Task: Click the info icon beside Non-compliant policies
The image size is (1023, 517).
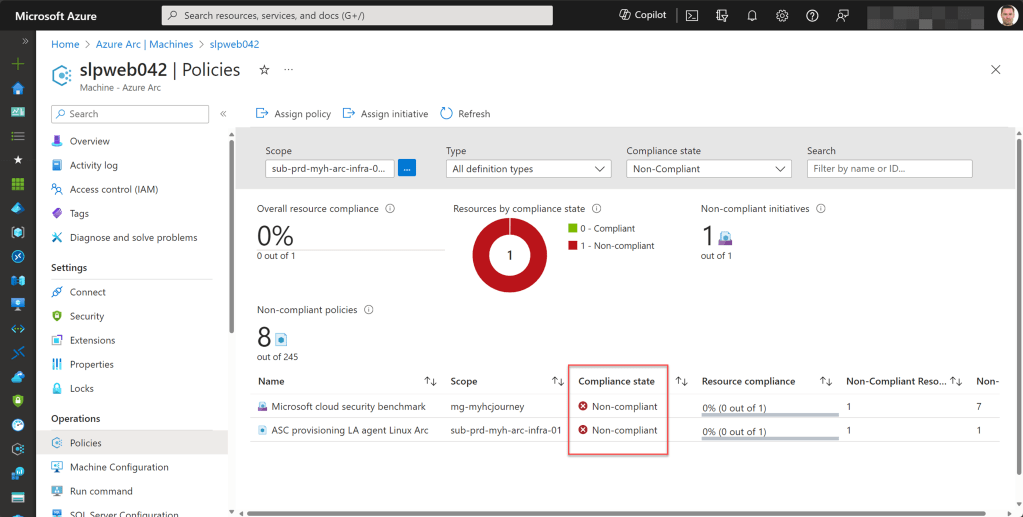Action: 369,310
